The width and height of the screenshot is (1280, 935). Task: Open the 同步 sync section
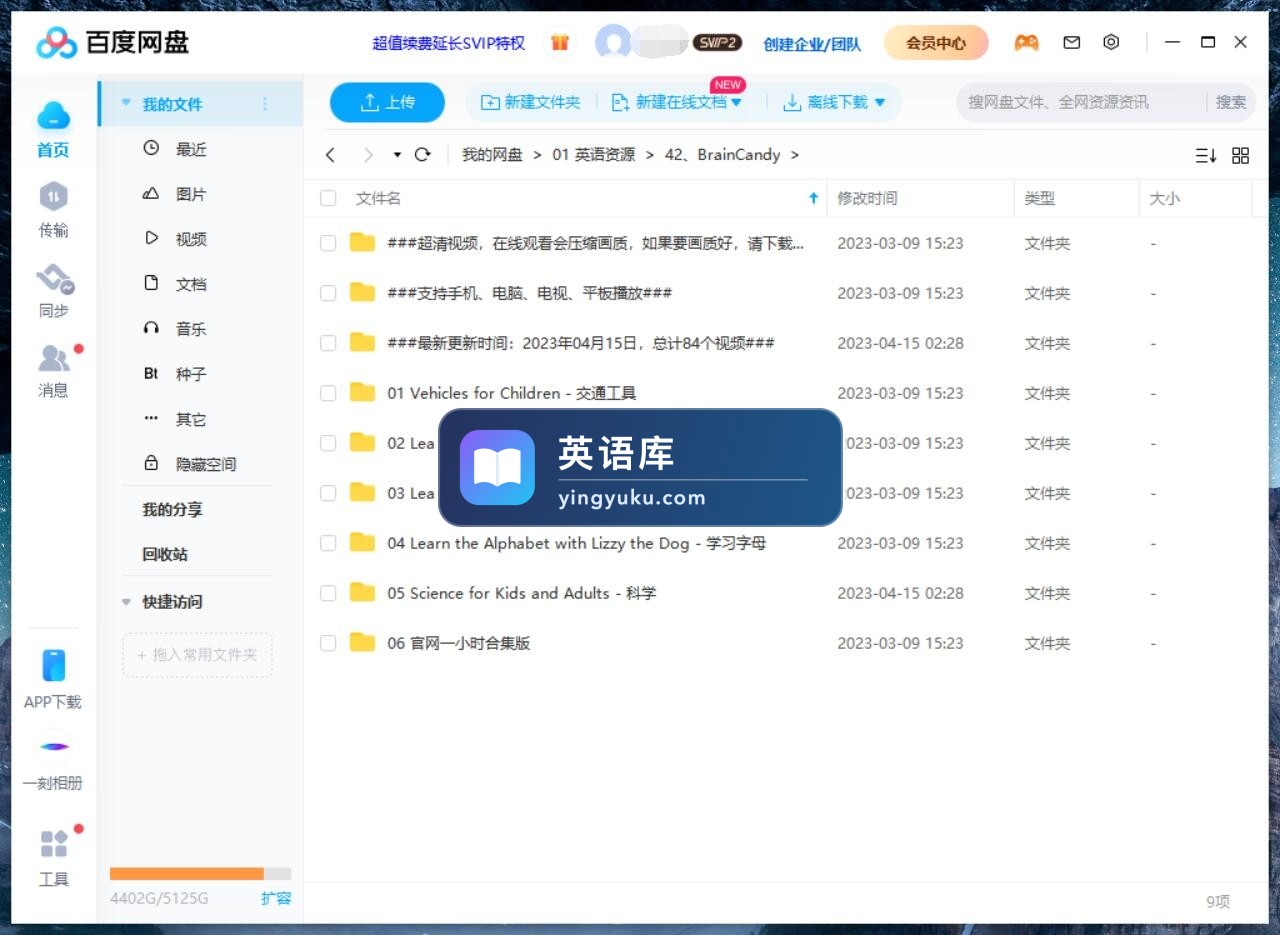pyautogui.click(x=55, y=278)
